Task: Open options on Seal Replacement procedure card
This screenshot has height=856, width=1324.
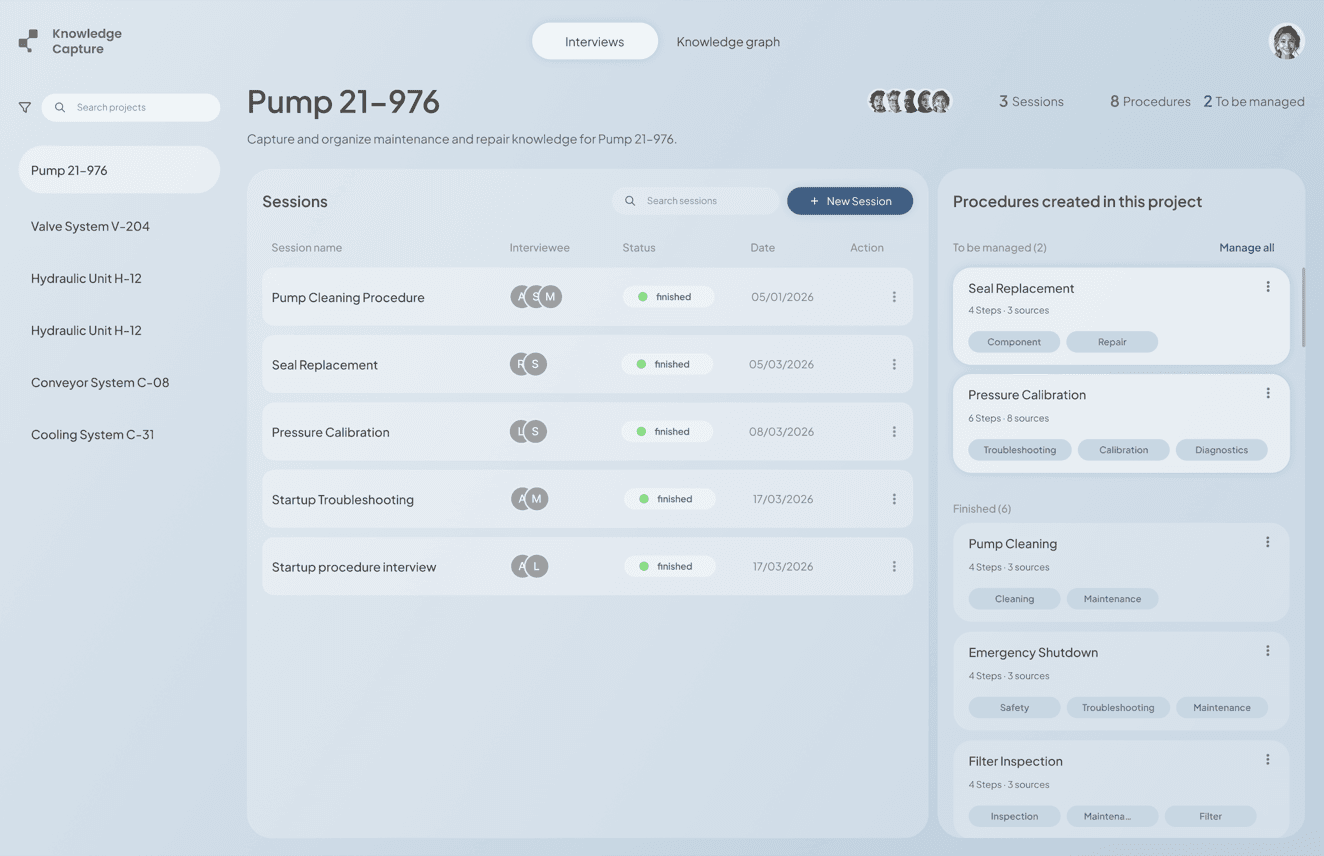Action: 1268,287
